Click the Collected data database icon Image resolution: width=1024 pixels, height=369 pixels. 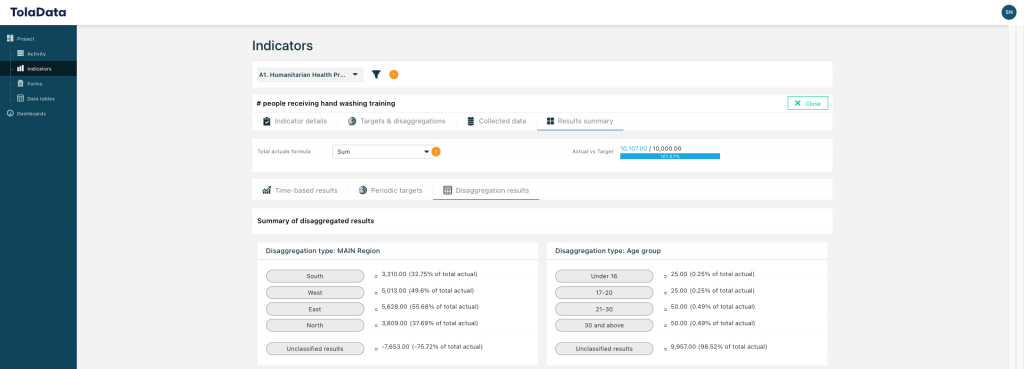tap(471, 121)
